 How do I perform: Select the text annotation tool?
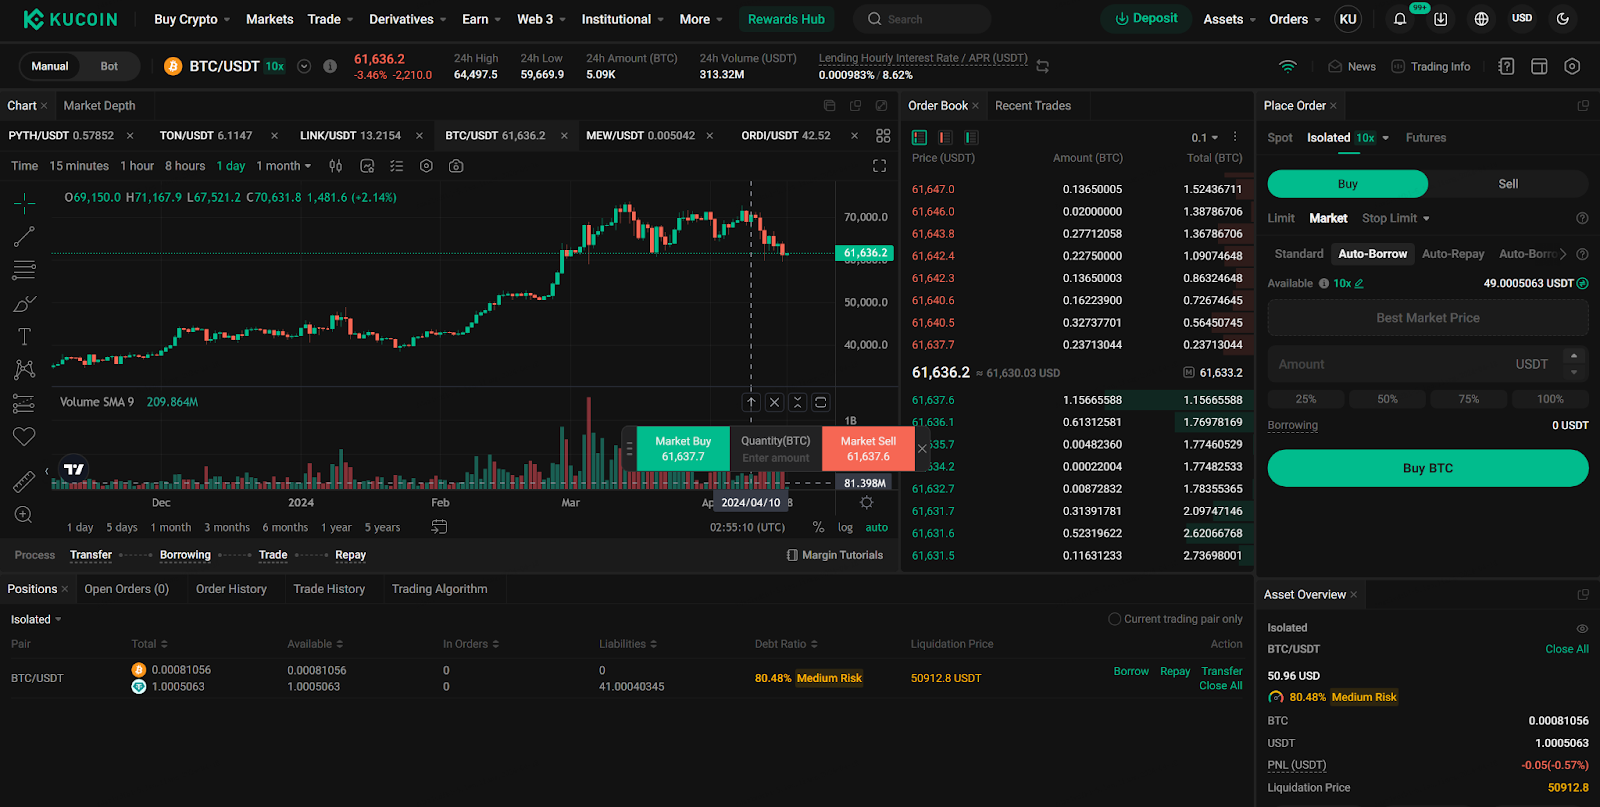[24, 336]
